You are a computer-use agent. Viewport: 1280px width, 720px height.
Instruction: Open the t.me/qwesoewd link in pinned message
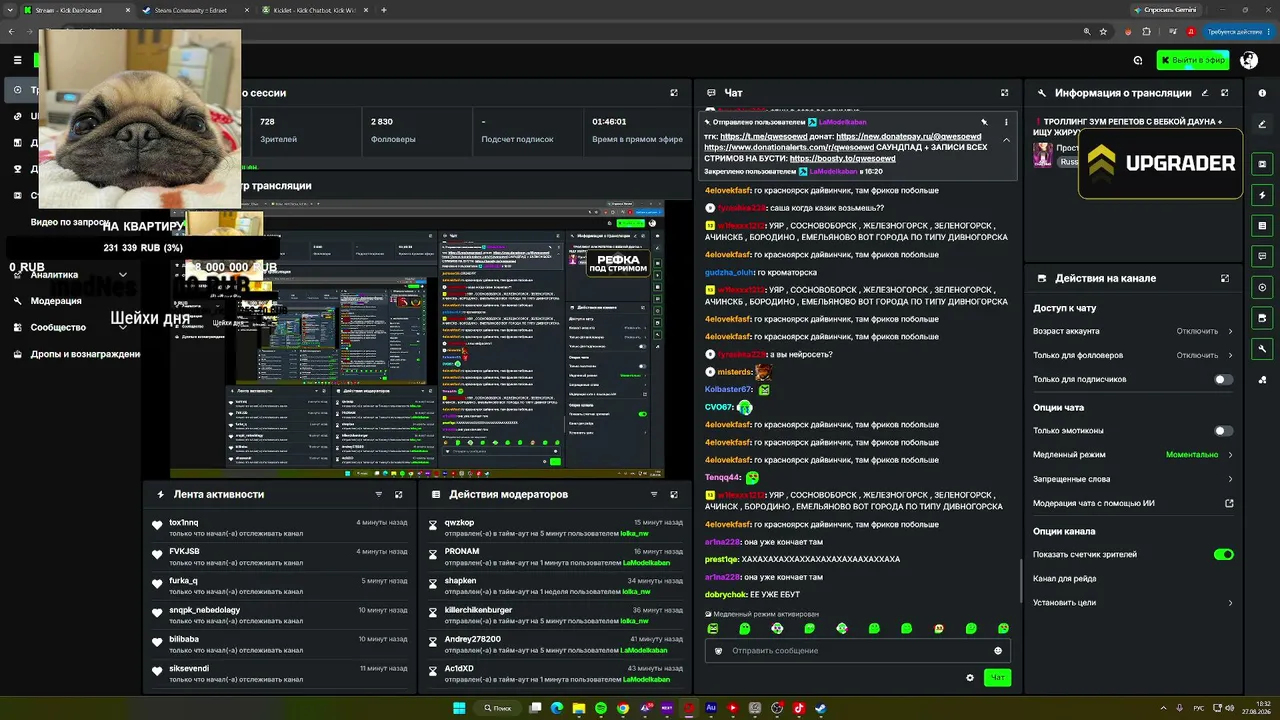[764, 136]
